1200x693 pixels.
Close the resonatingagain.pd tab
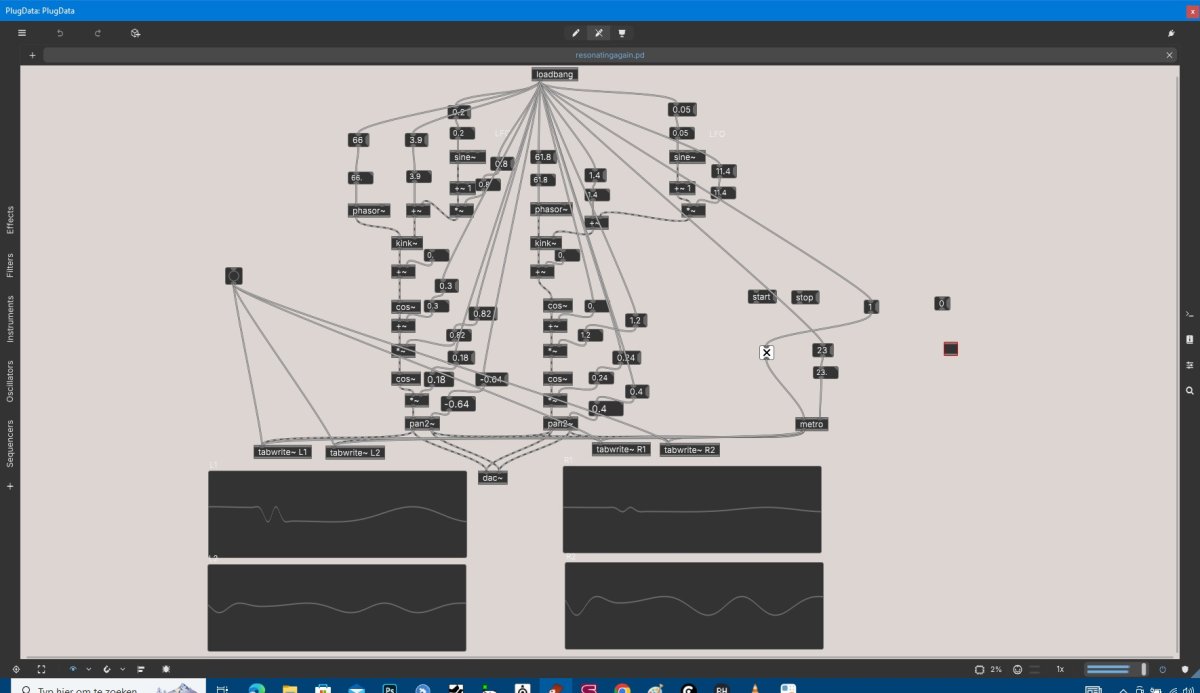(1170, 55)
